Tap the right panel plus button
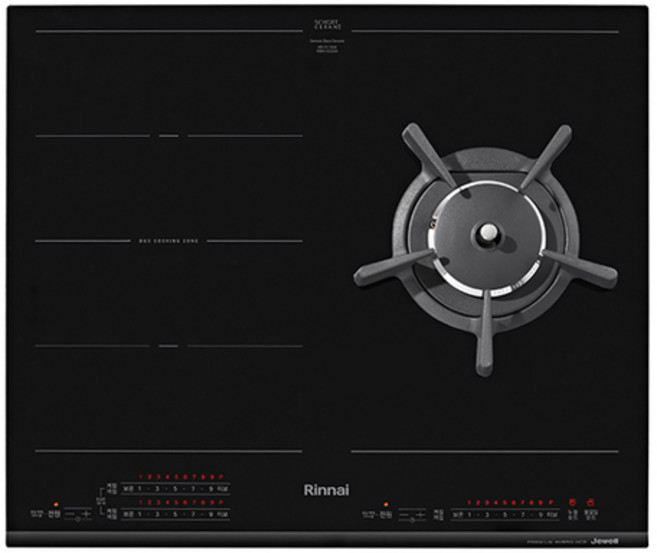The image size is (657, 553). pos(420,515)
